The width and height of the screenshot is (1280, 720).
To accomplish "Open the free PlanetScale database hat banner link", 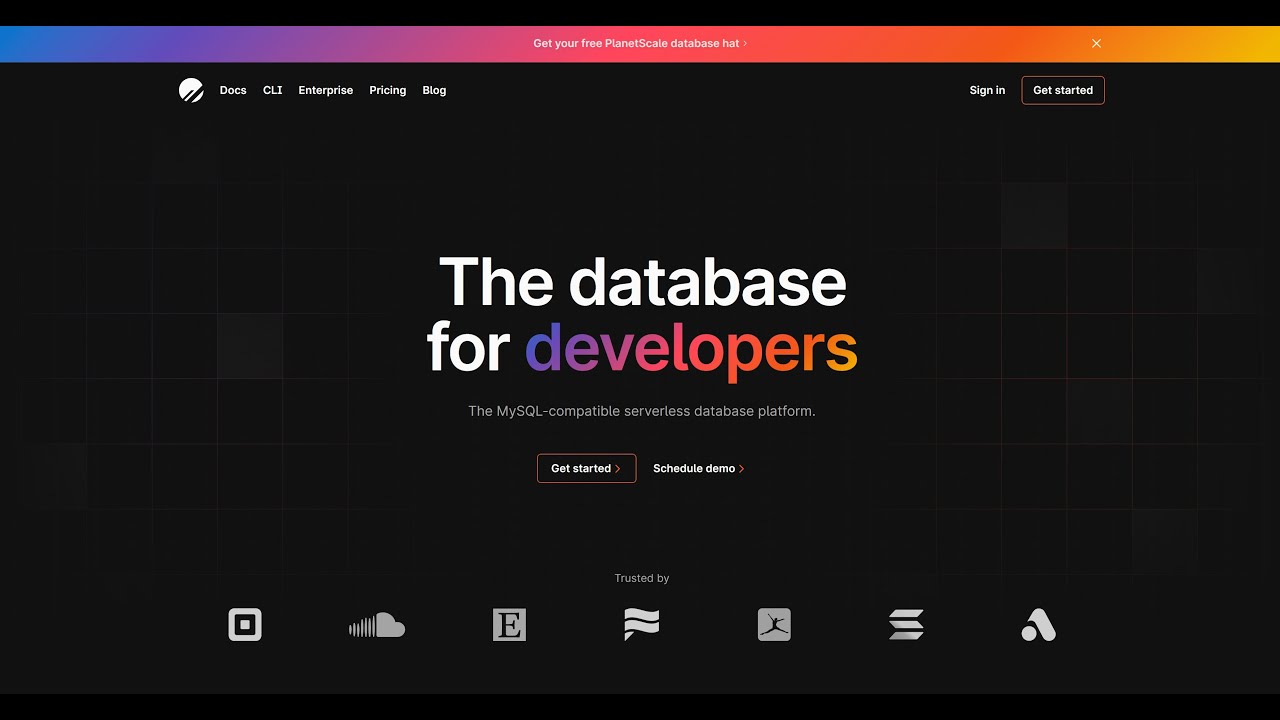I will [640, 44].
